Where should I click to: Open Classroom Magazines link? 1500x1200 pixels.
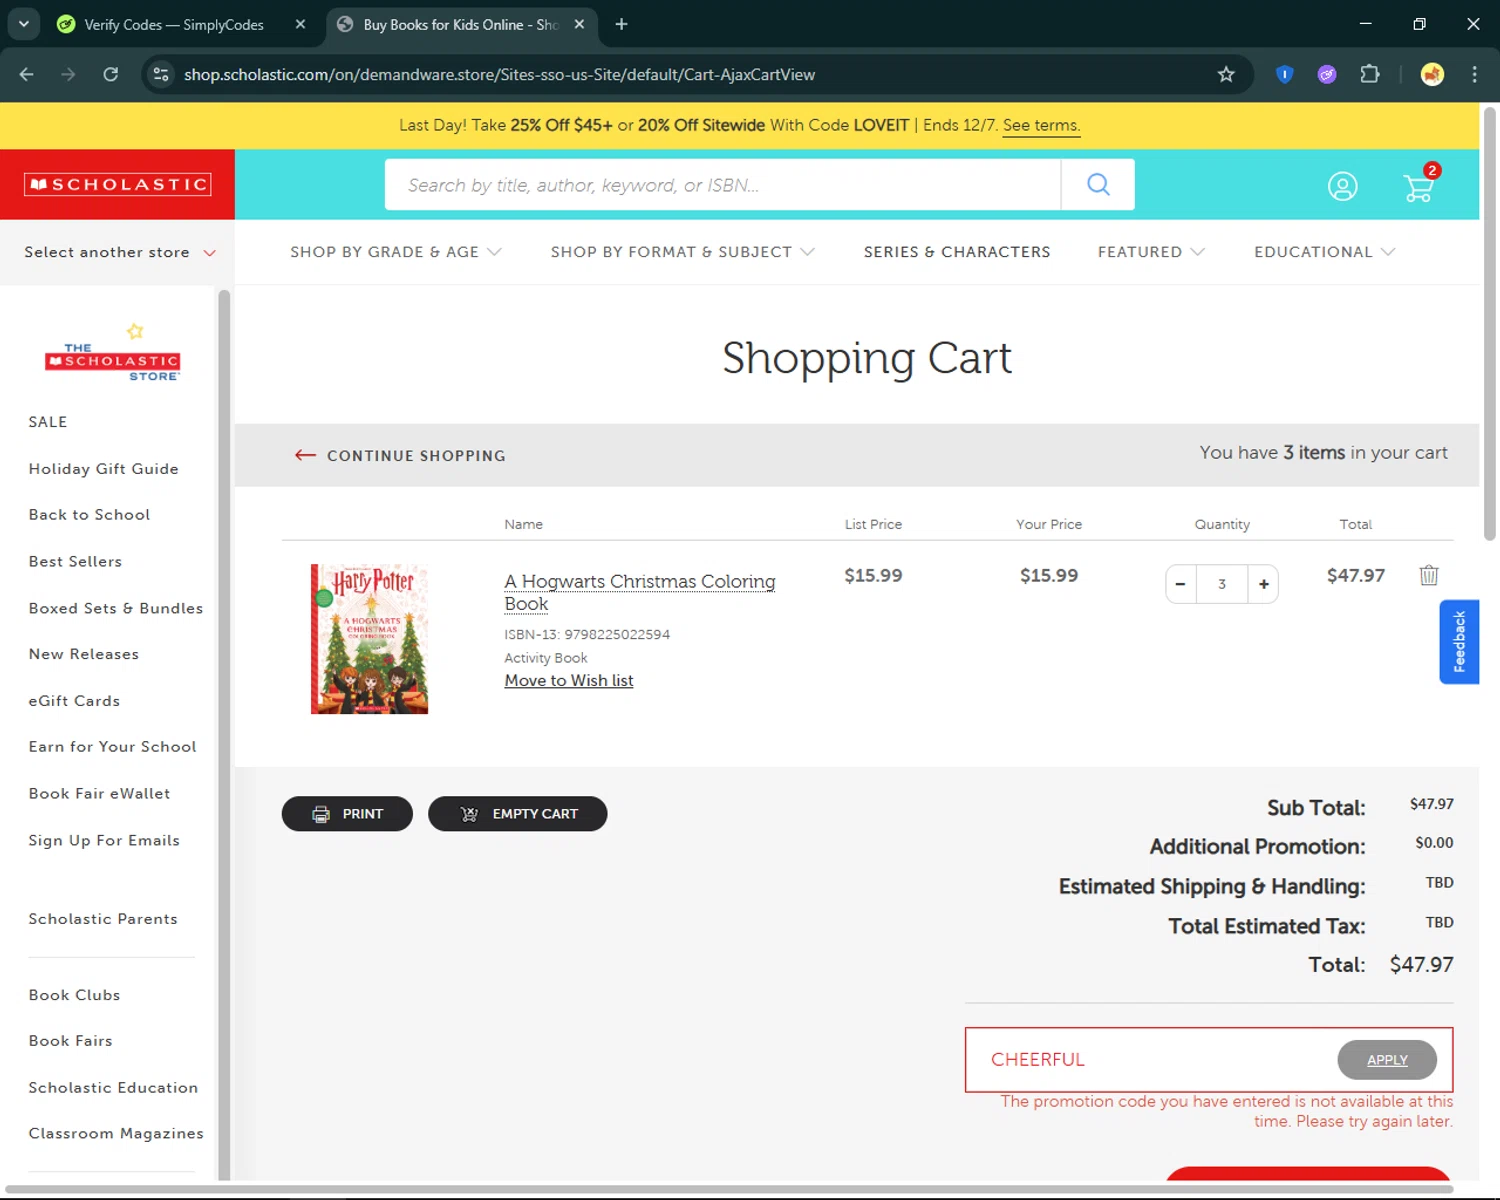(x=116, y=1134)
